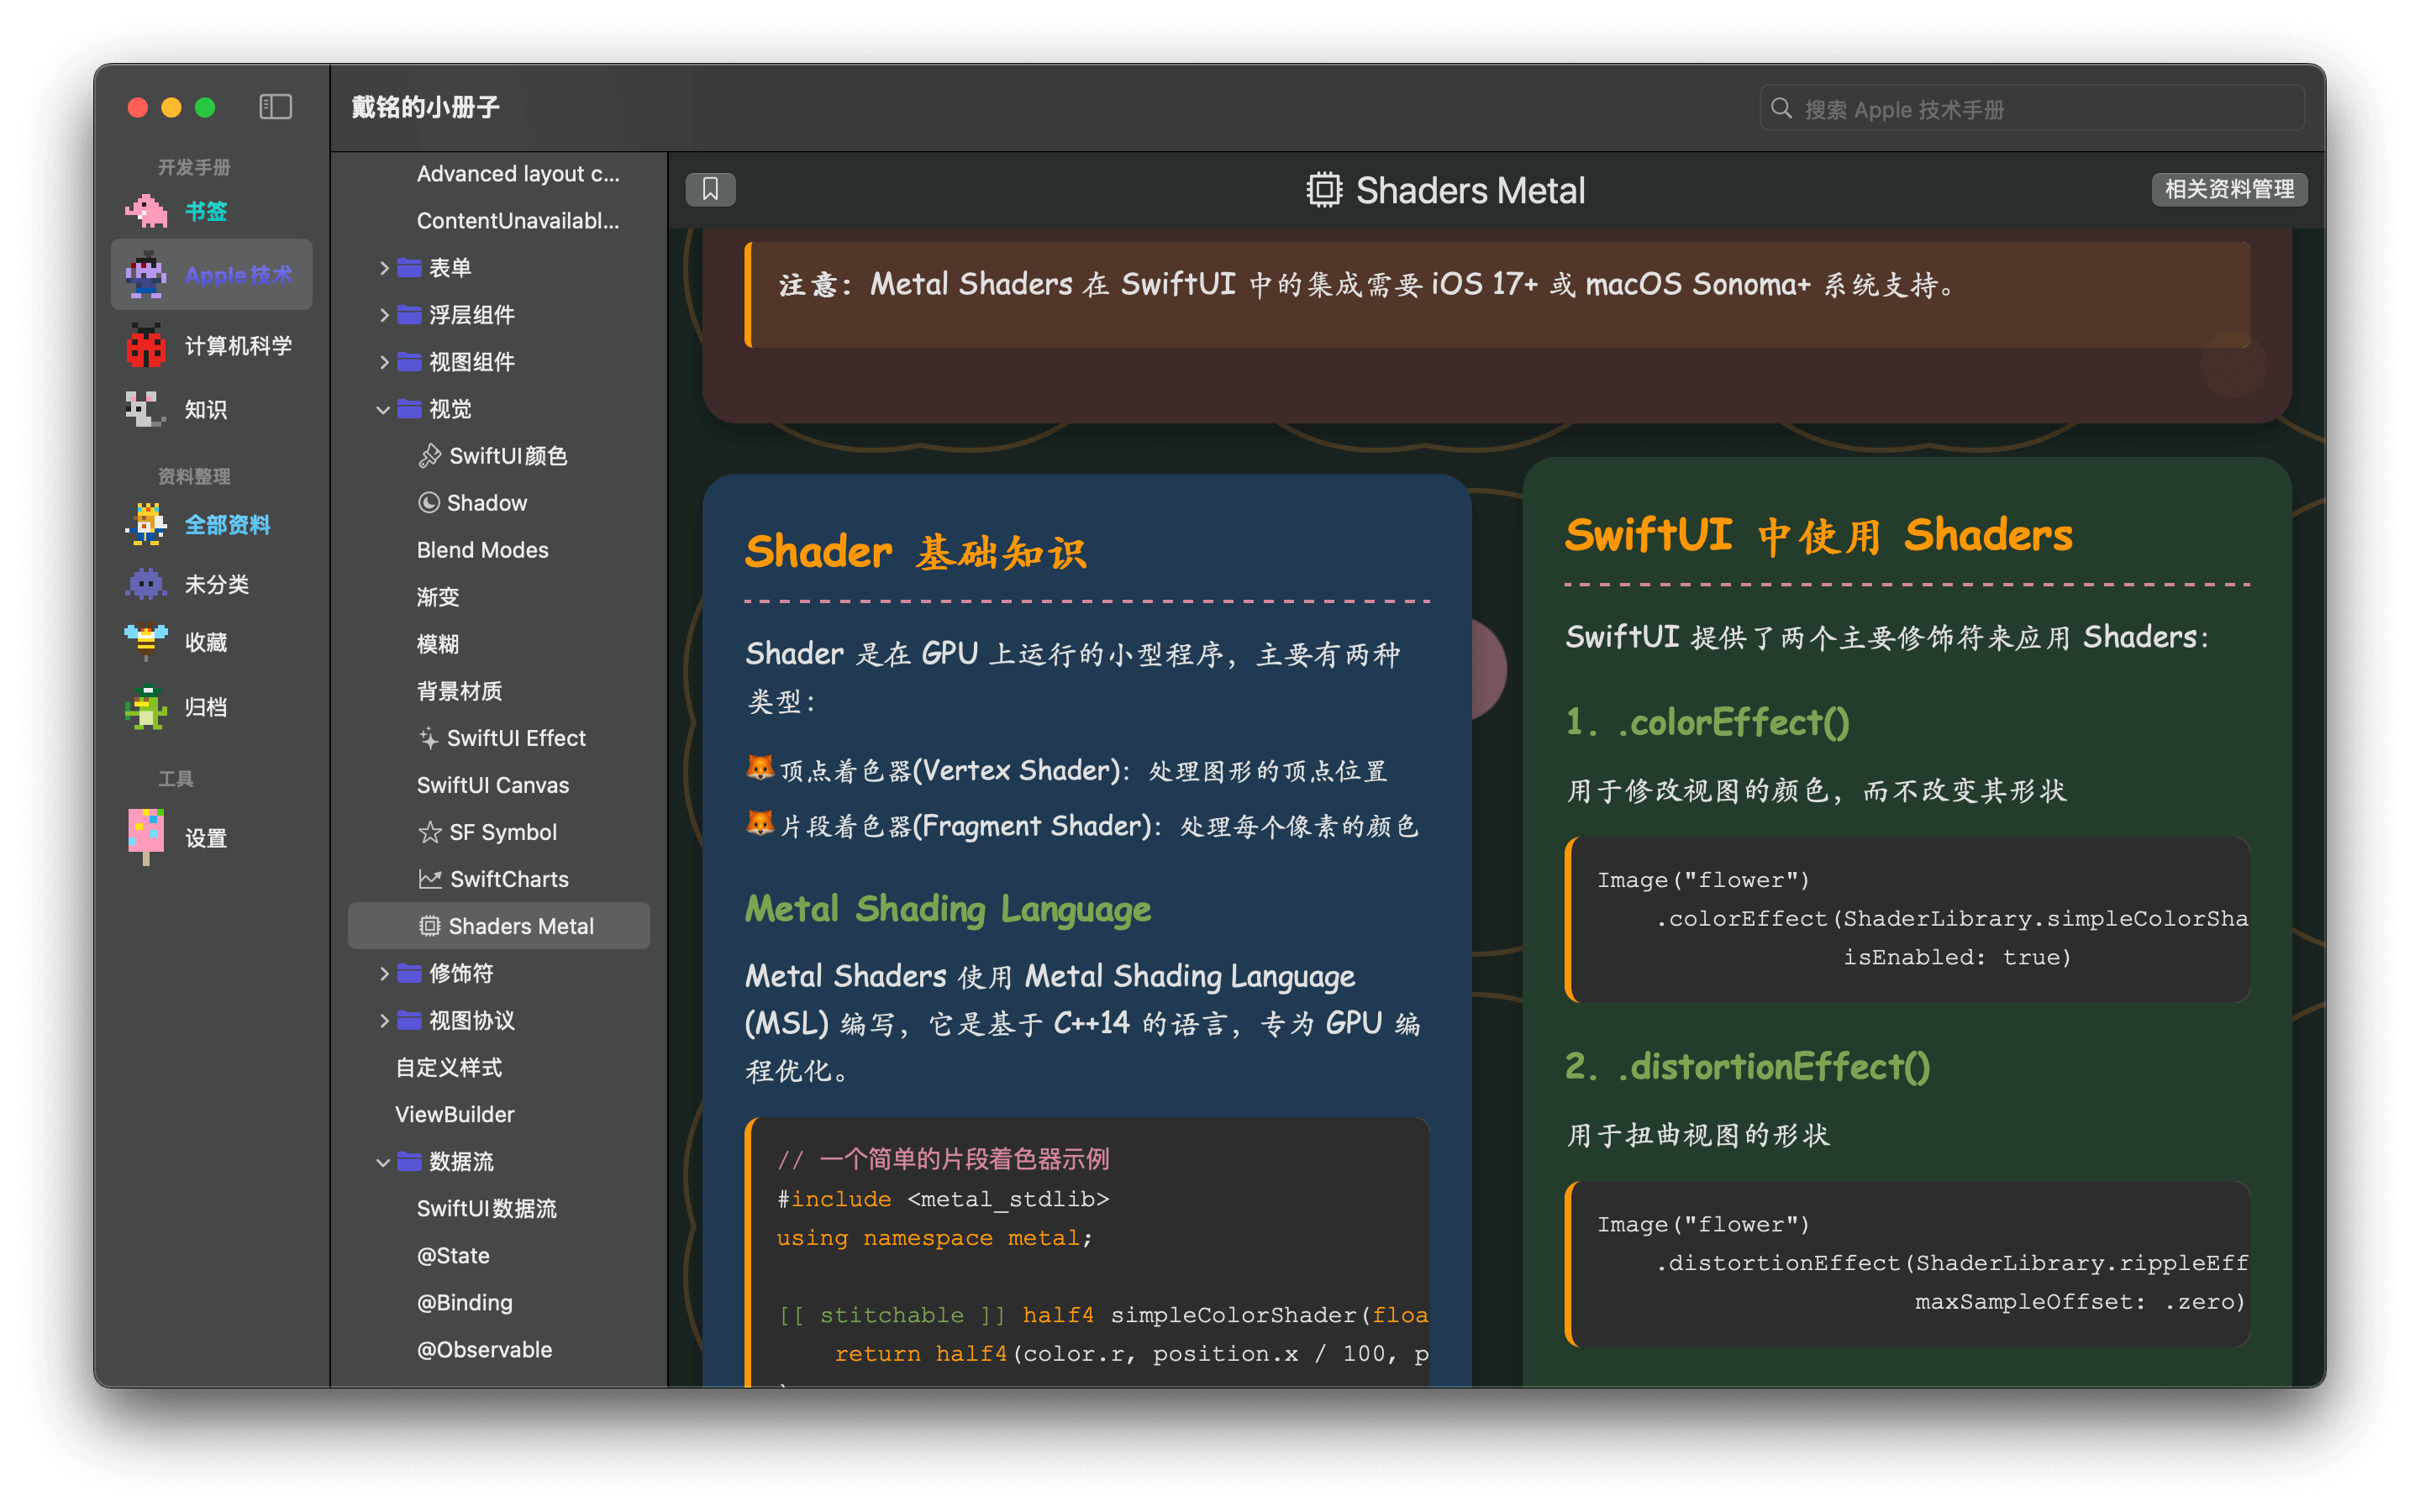This screenshot has height=1512, width=2420.
Task: Click the sparkle icon beside SwiftUI Effect
Action: [x=429, y=738]
